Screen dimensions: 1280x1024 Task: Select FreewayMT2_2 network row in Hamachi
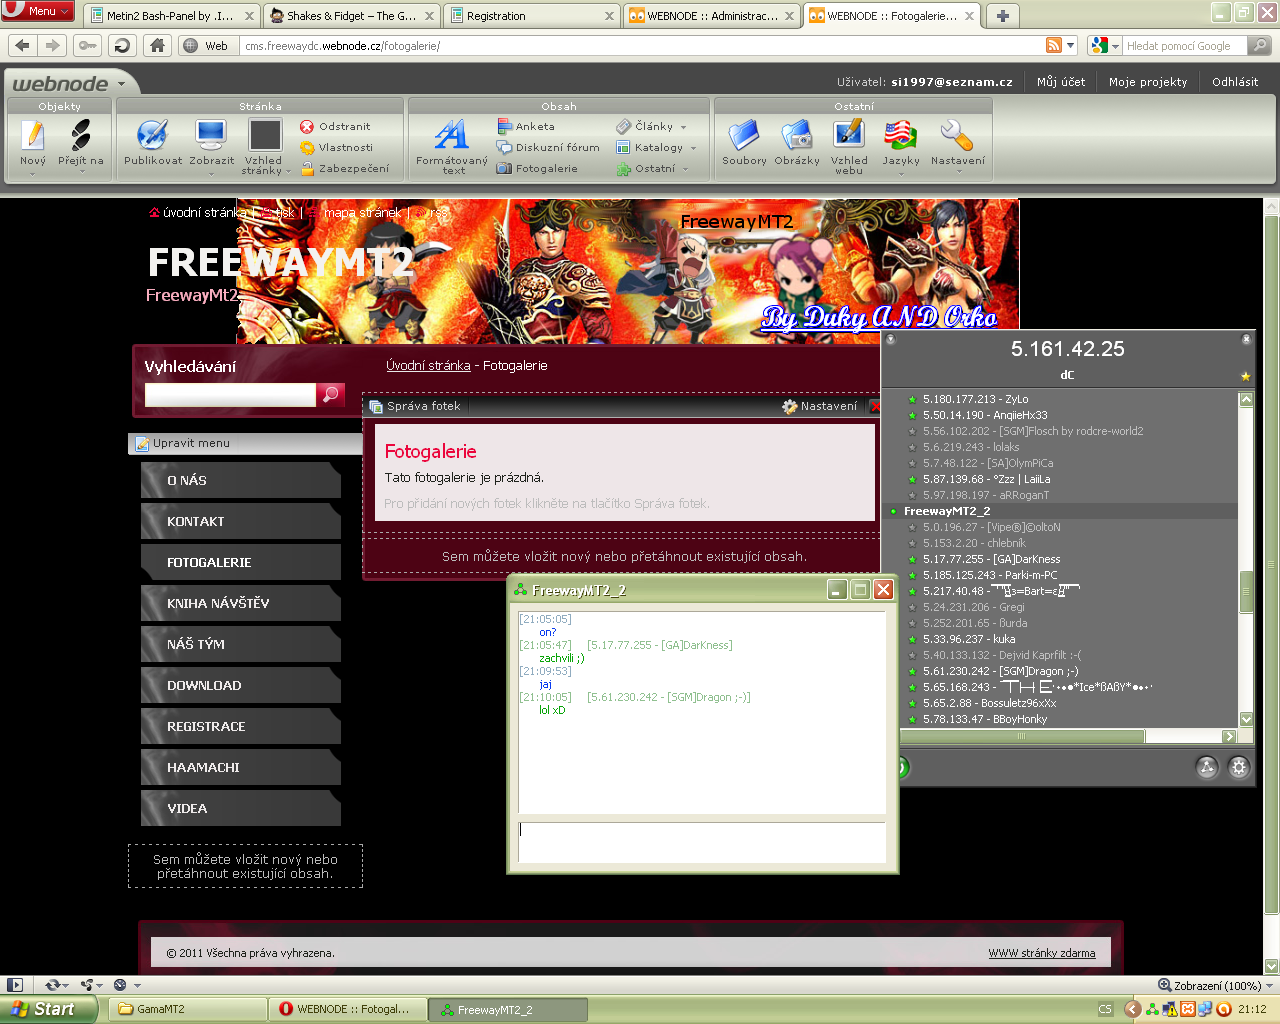1062,511
